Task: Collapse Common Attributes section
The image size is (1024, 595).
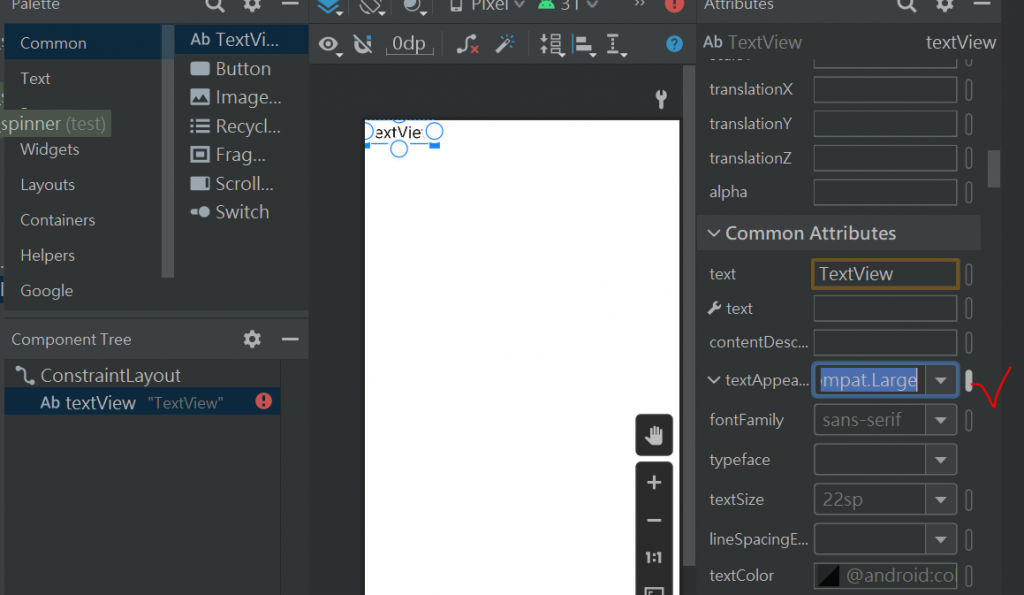Action: [714, 233]
